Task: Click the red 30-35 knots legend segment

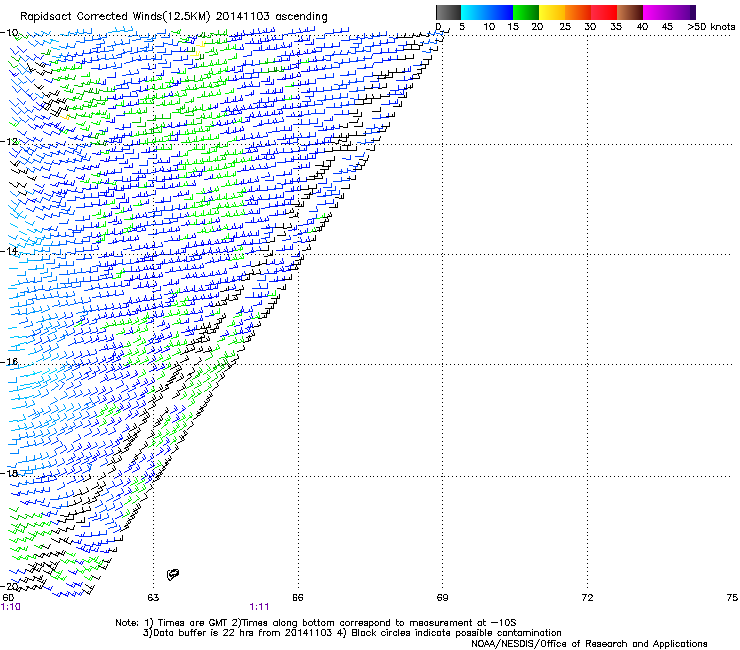Action: tap(604, 12)
